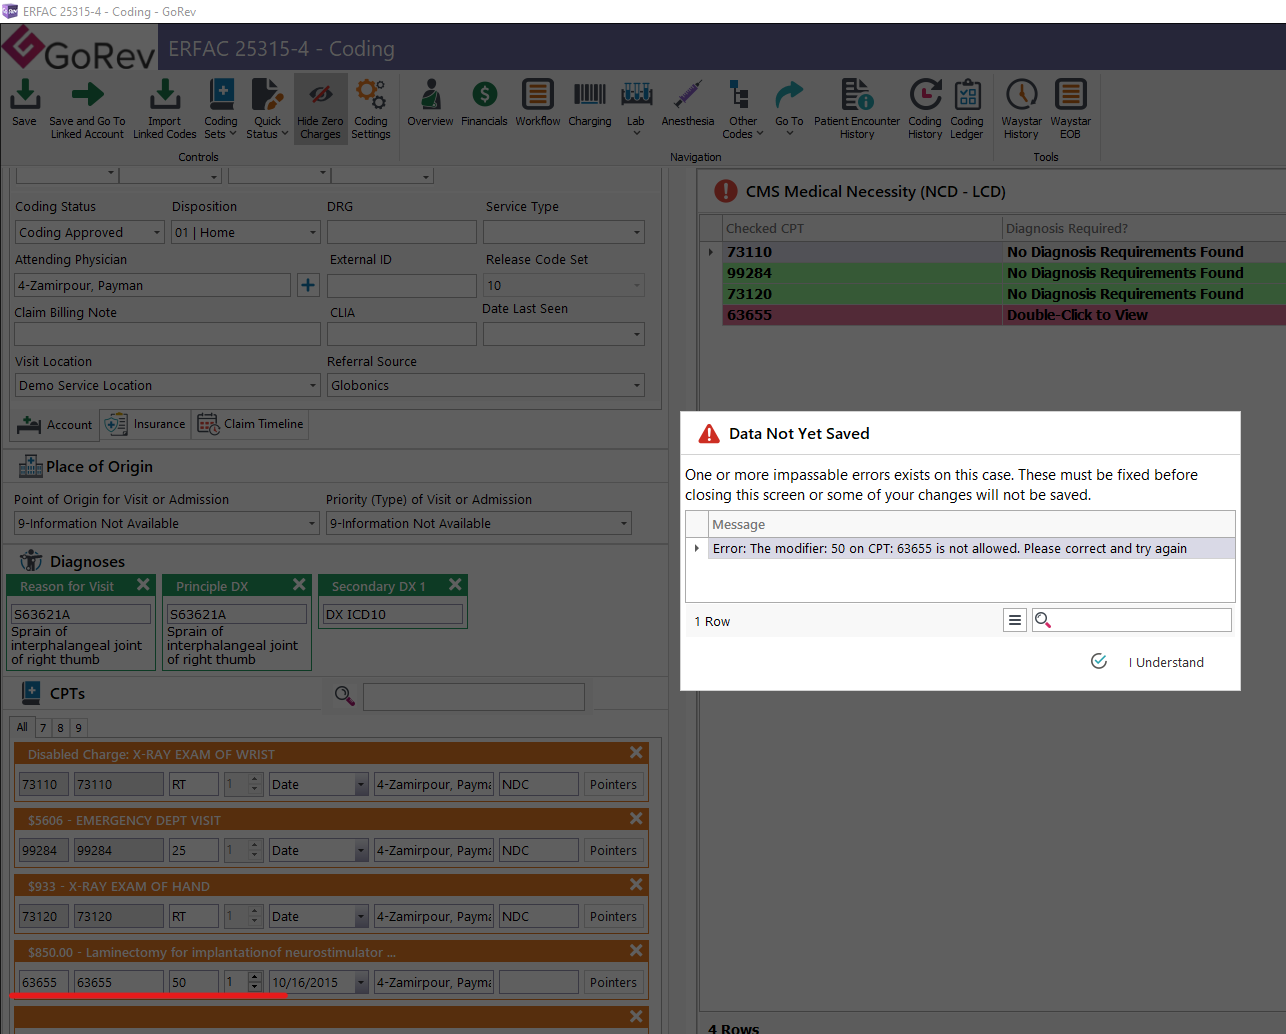Remove the Secondary DX 1 diagnosis
This screenshot has width=1286, height=1034.
[455, 585]
